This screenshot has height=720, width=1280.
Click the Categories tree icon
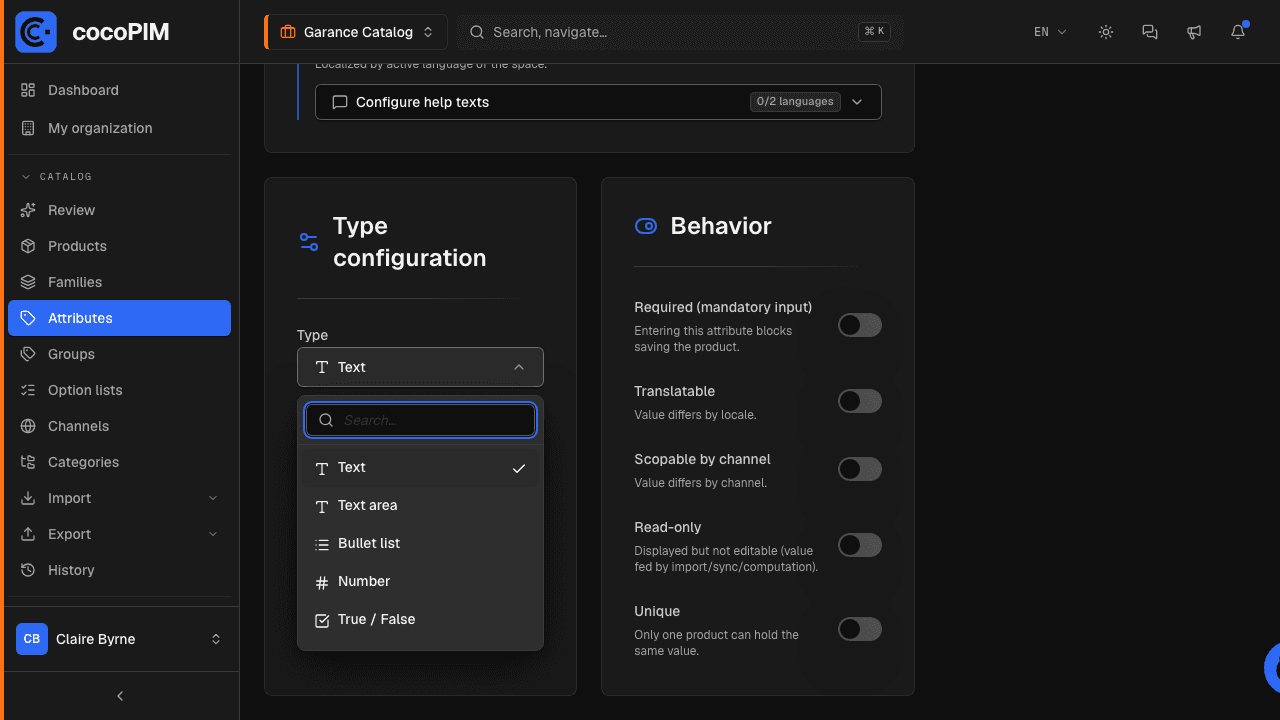(28, 462)
